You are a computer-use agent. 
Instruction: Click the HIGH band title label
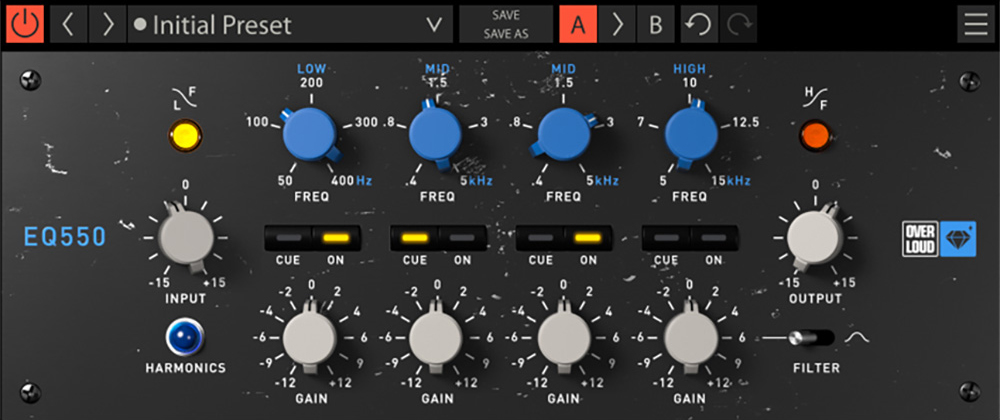(x=689, y=69)
